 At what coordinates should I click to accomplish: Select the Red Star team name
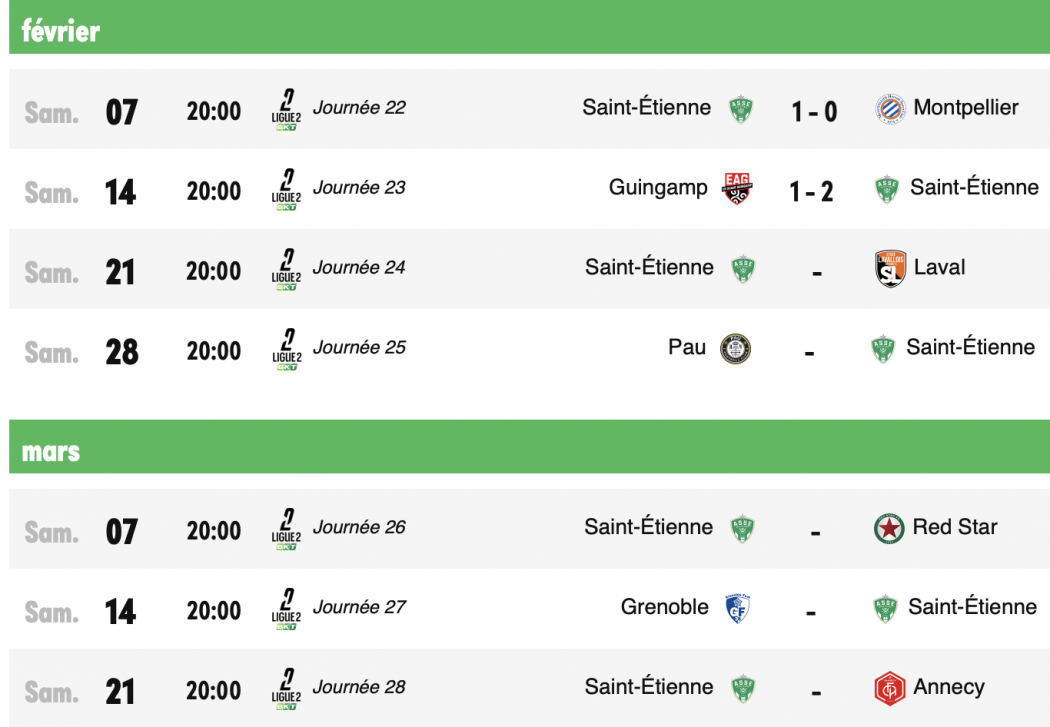pyautogui.click(x=954, y=527)
